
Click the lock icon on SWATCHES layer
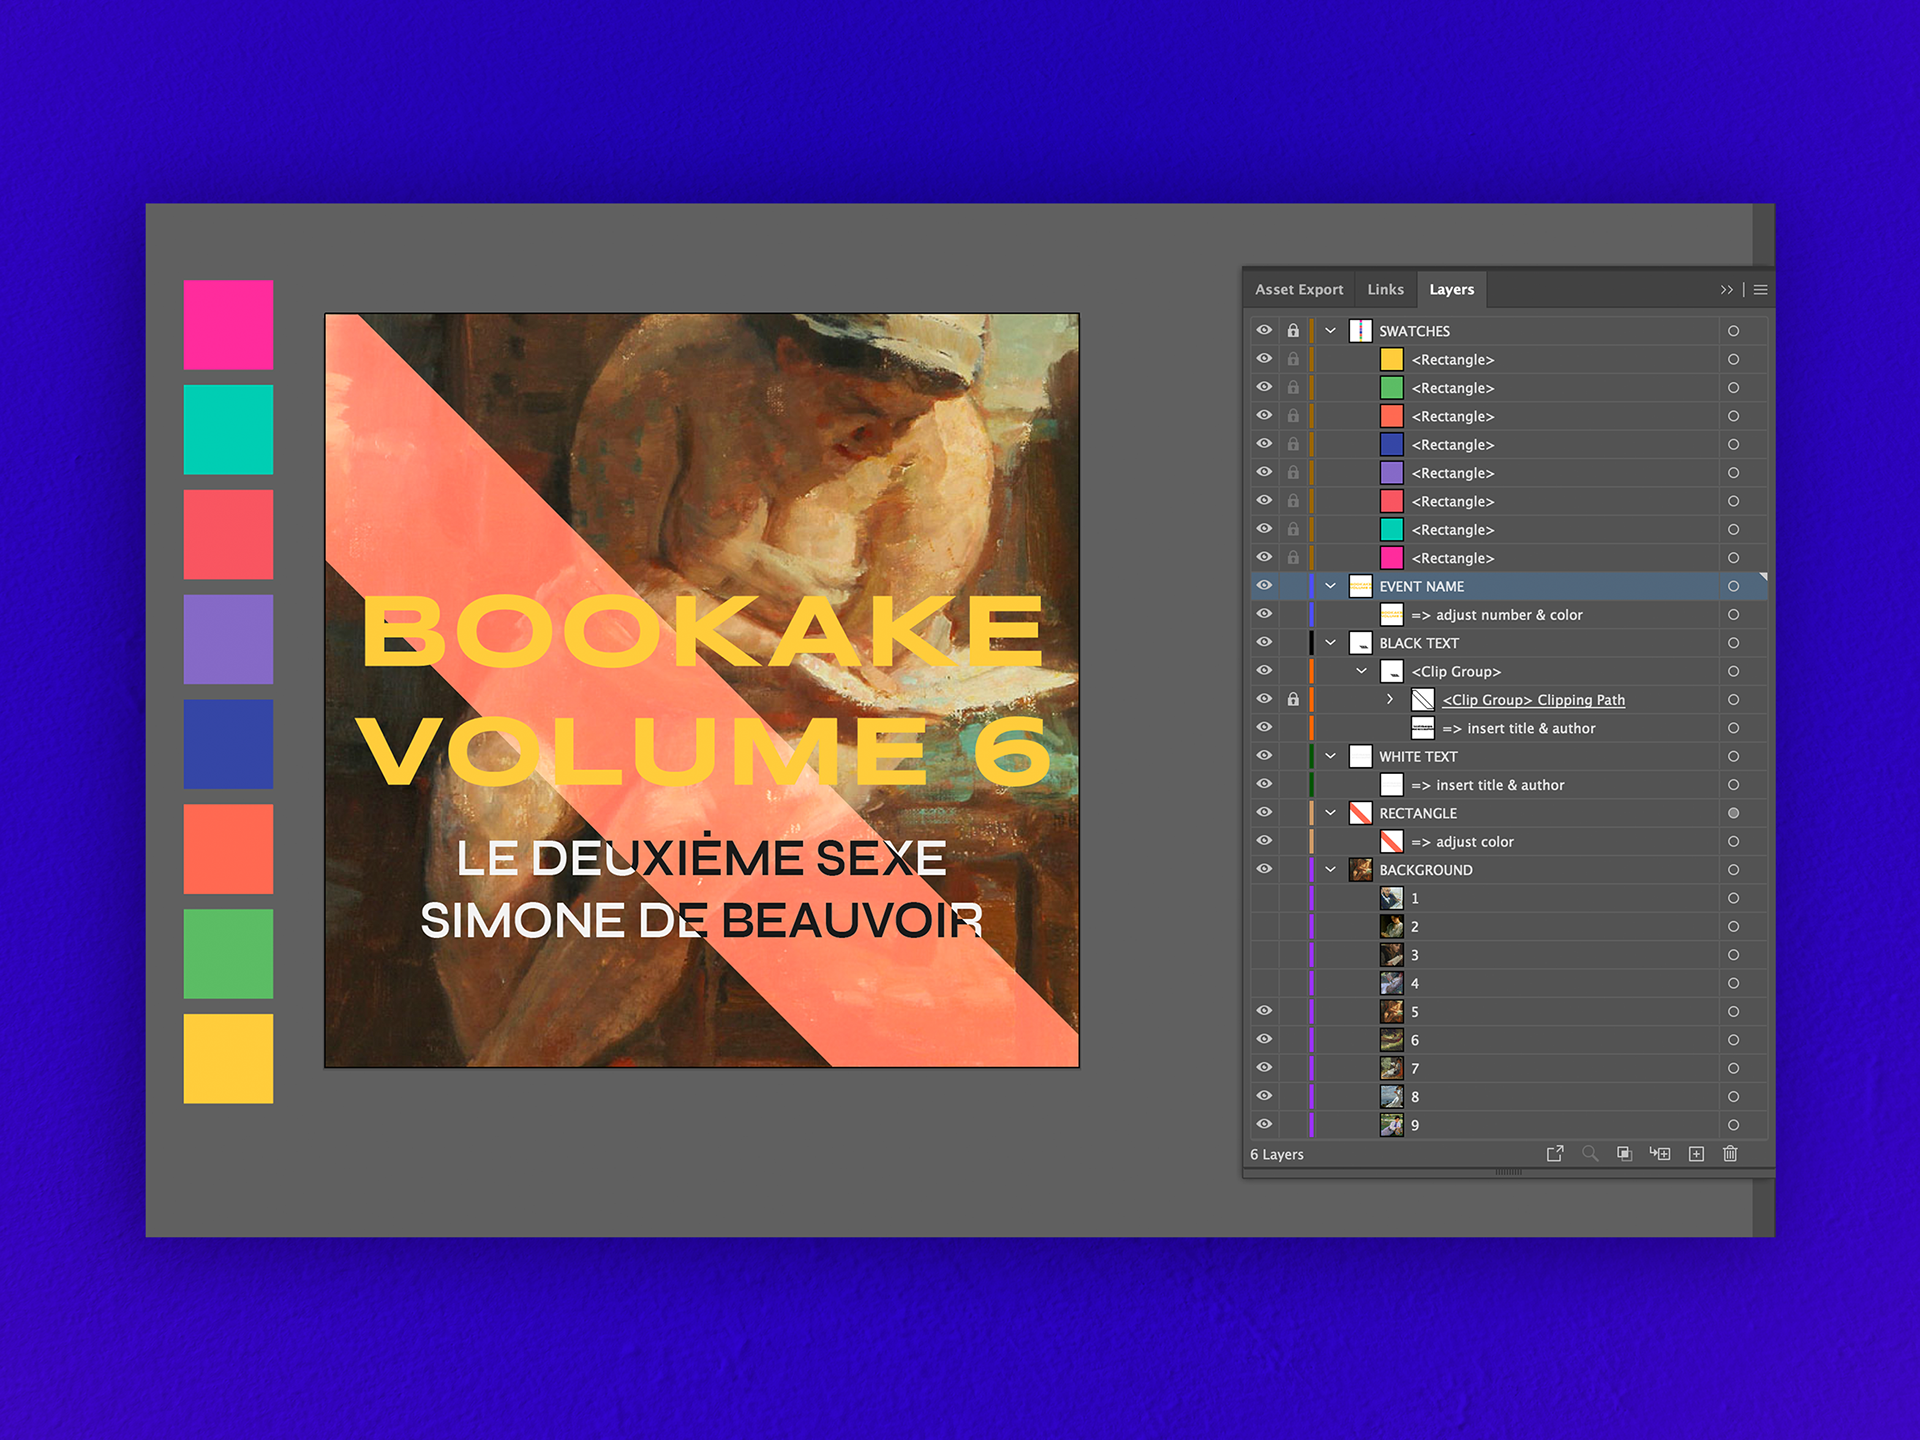1293,331
